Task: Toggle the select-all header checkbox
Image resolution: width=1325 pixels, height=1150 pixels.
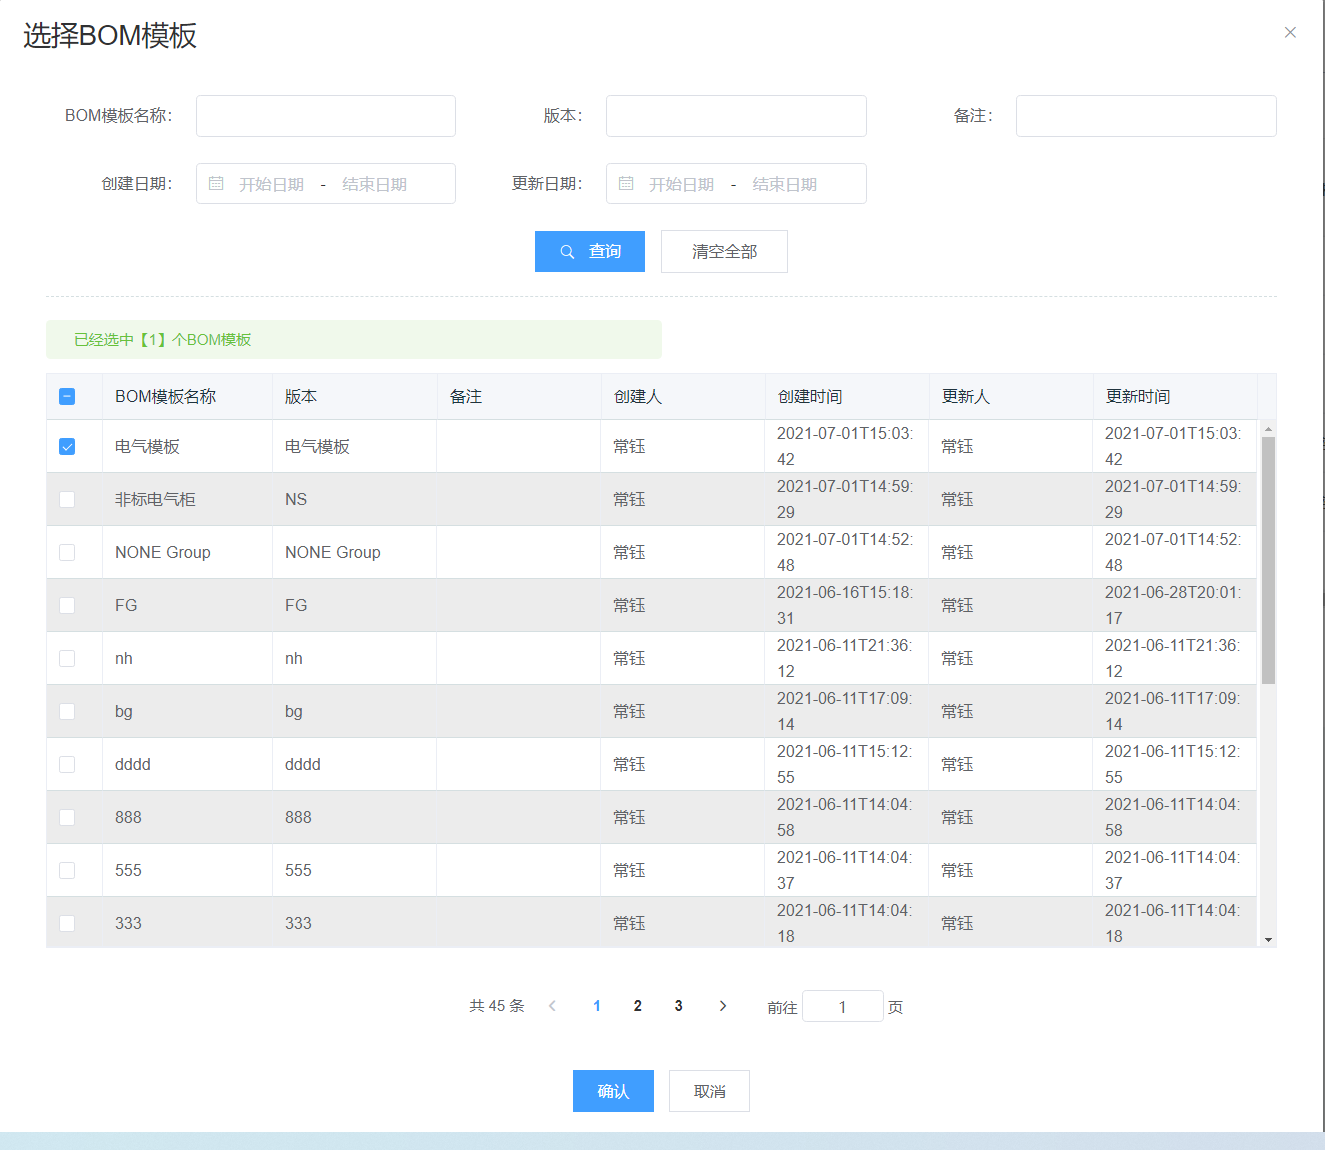Action: pos(67,397)
